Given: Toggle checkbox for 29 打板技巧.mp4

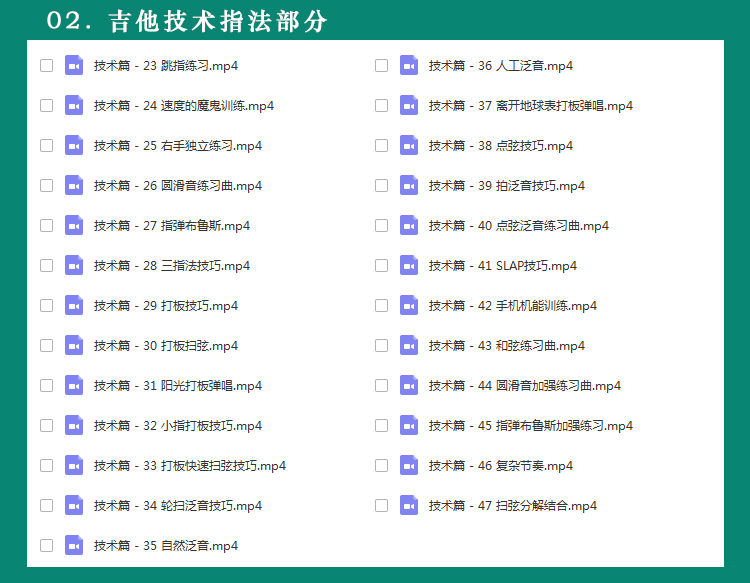Looking at the screenshot, I should [x=46, y=306].
